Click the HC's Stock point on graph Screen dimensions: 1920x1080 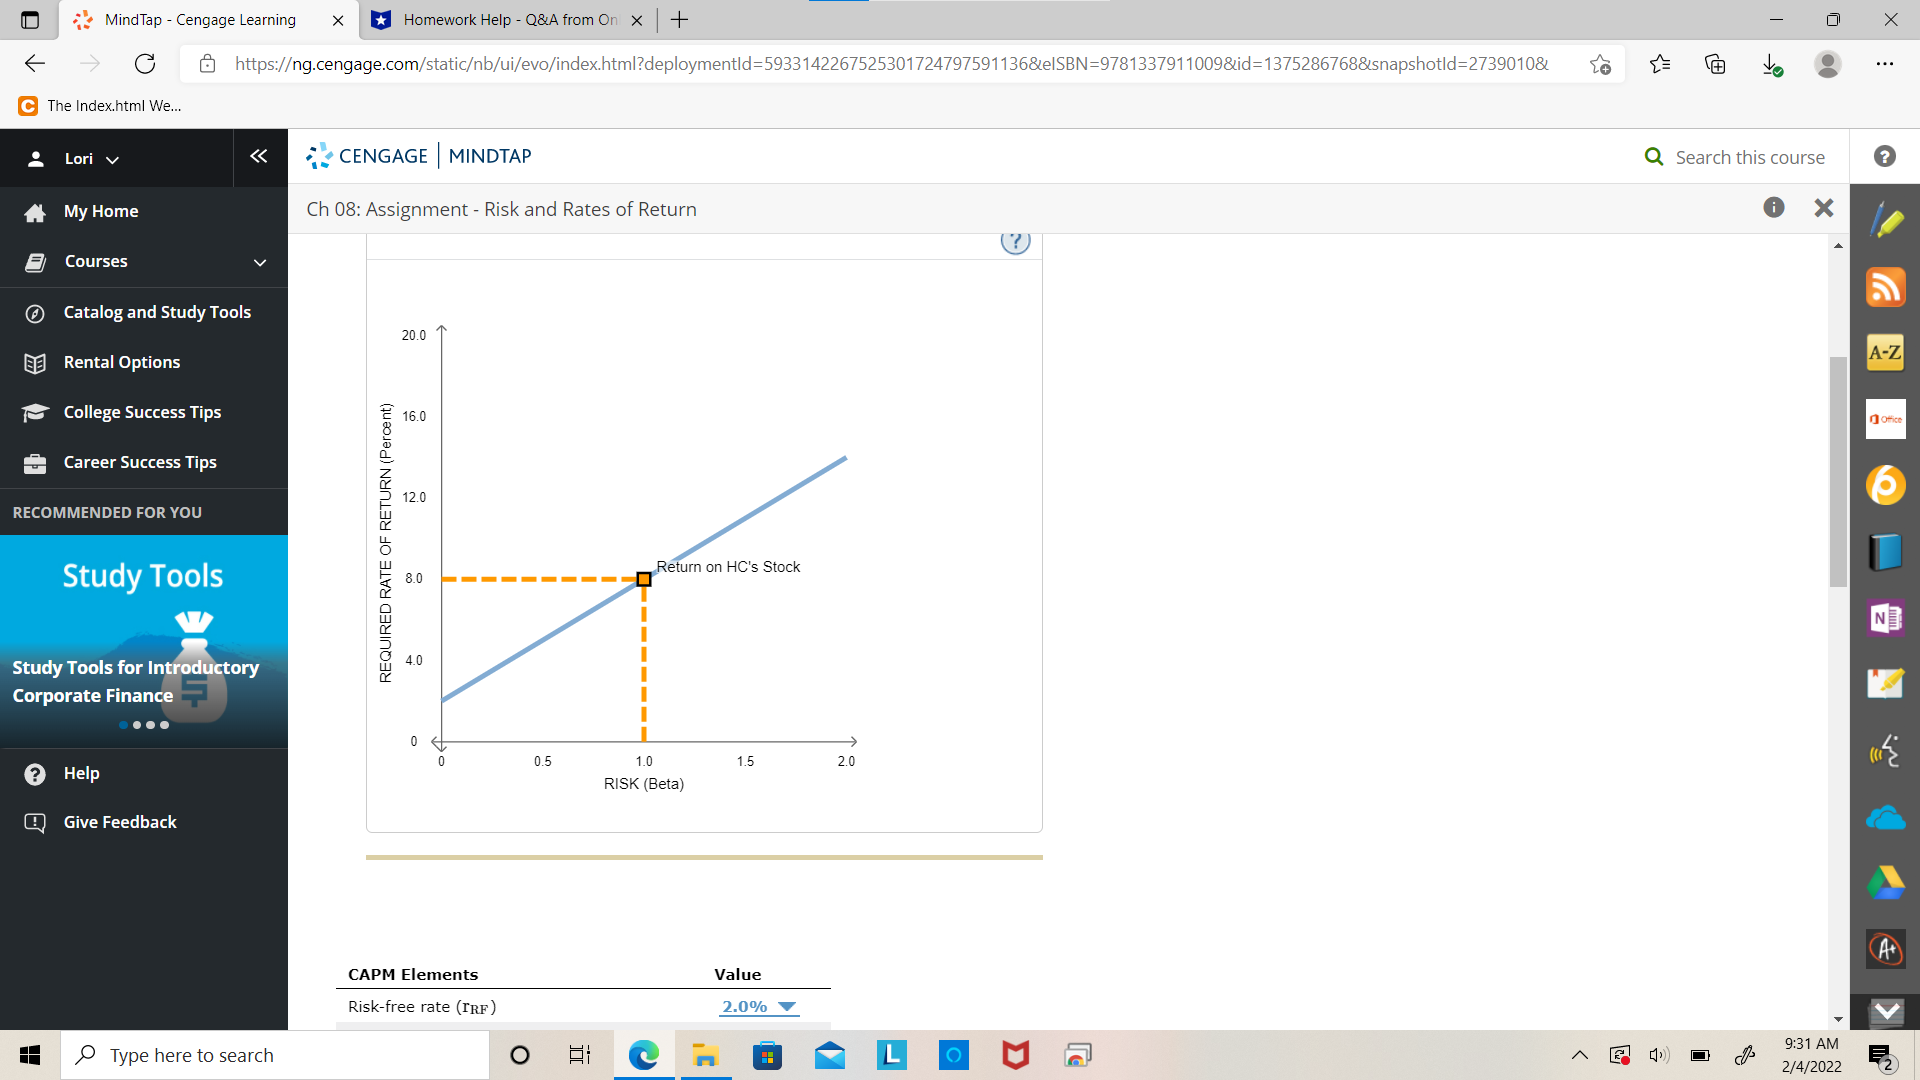(644, 579)
